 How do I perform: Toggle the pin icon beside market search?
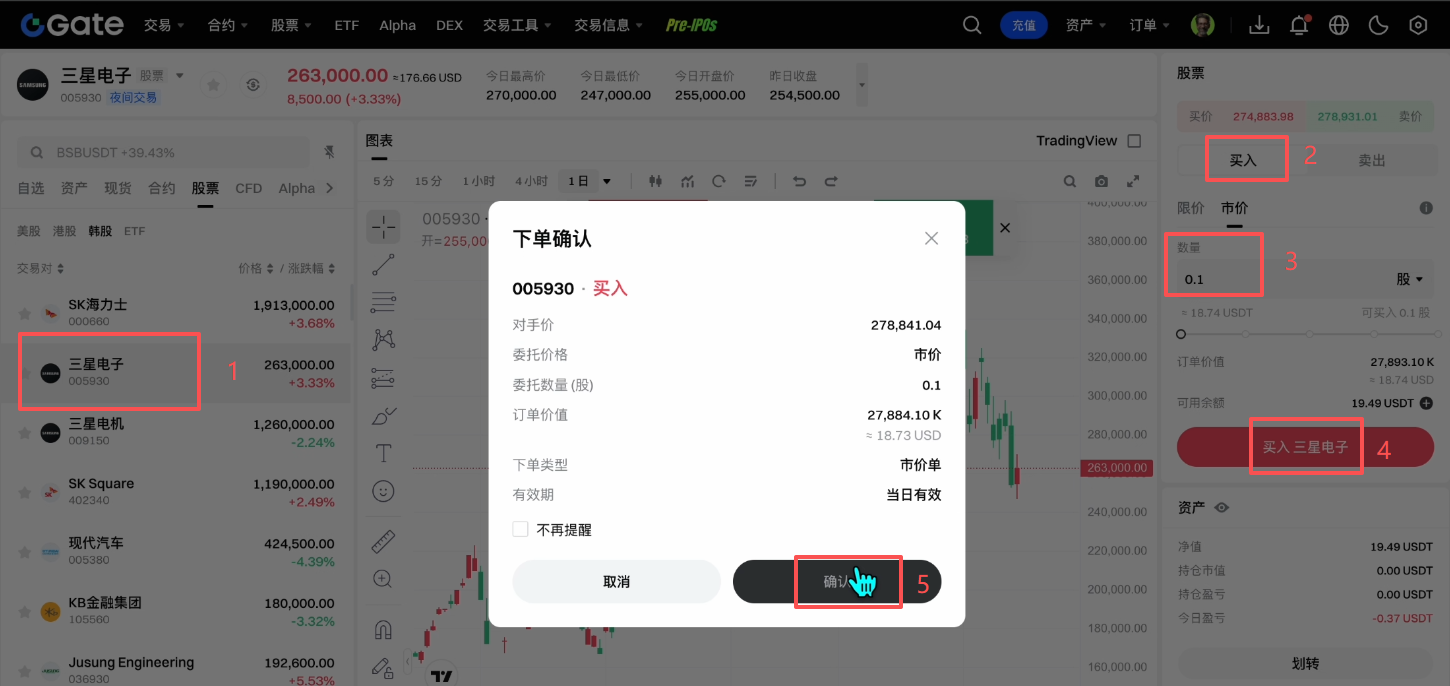click(329, 152)
